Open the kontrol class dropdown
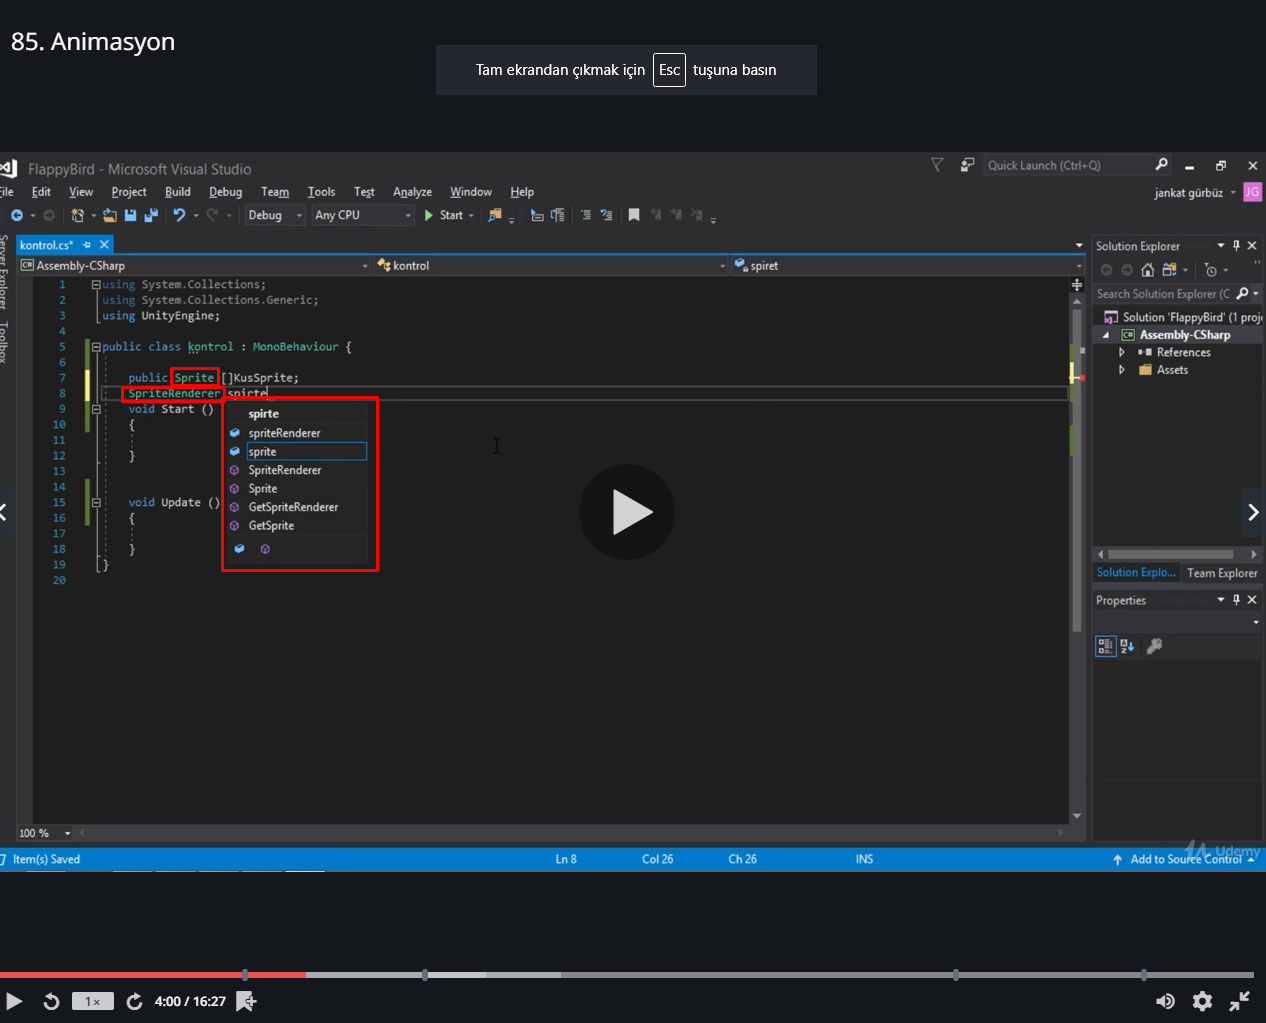Screen dimensions: 1266x1023 click(551, 266)
